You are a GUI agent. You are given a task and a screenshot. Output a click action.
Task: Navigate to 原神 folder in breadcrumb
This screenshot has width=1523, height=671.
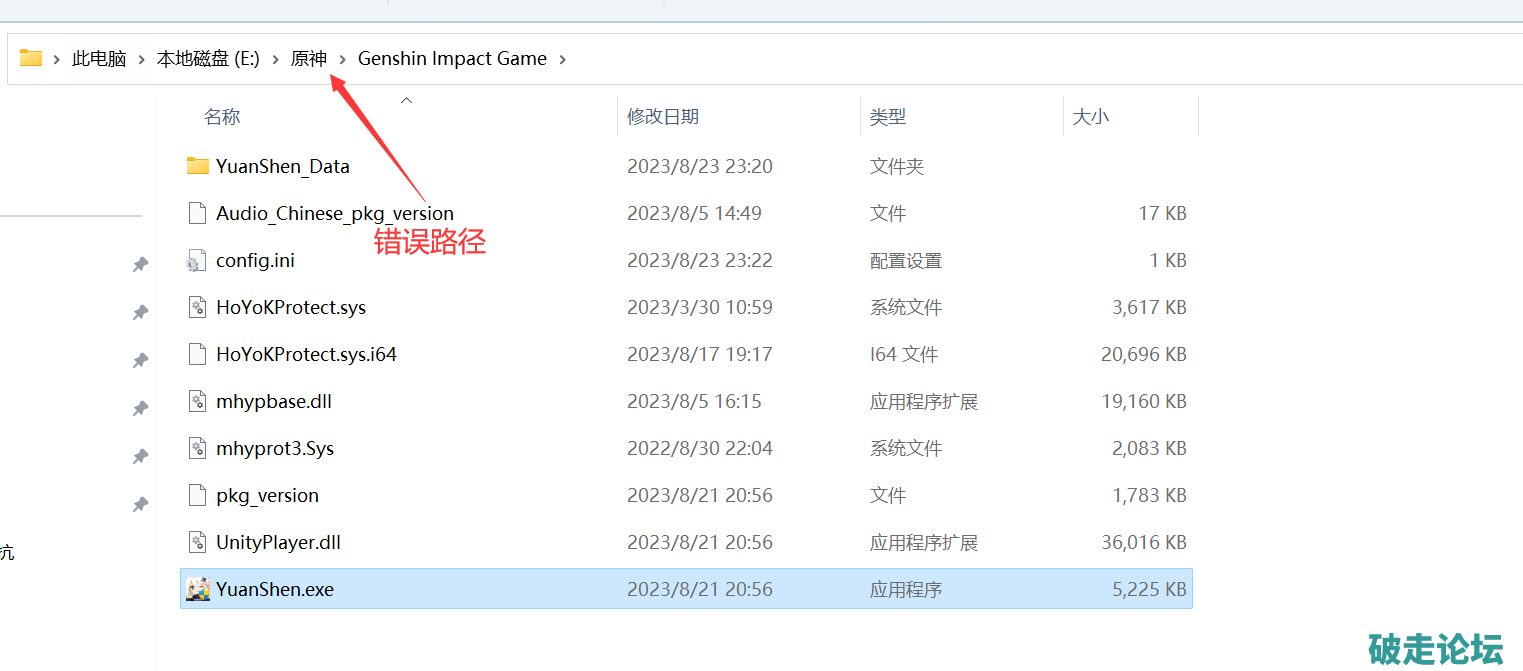click(x=308, y=59)
